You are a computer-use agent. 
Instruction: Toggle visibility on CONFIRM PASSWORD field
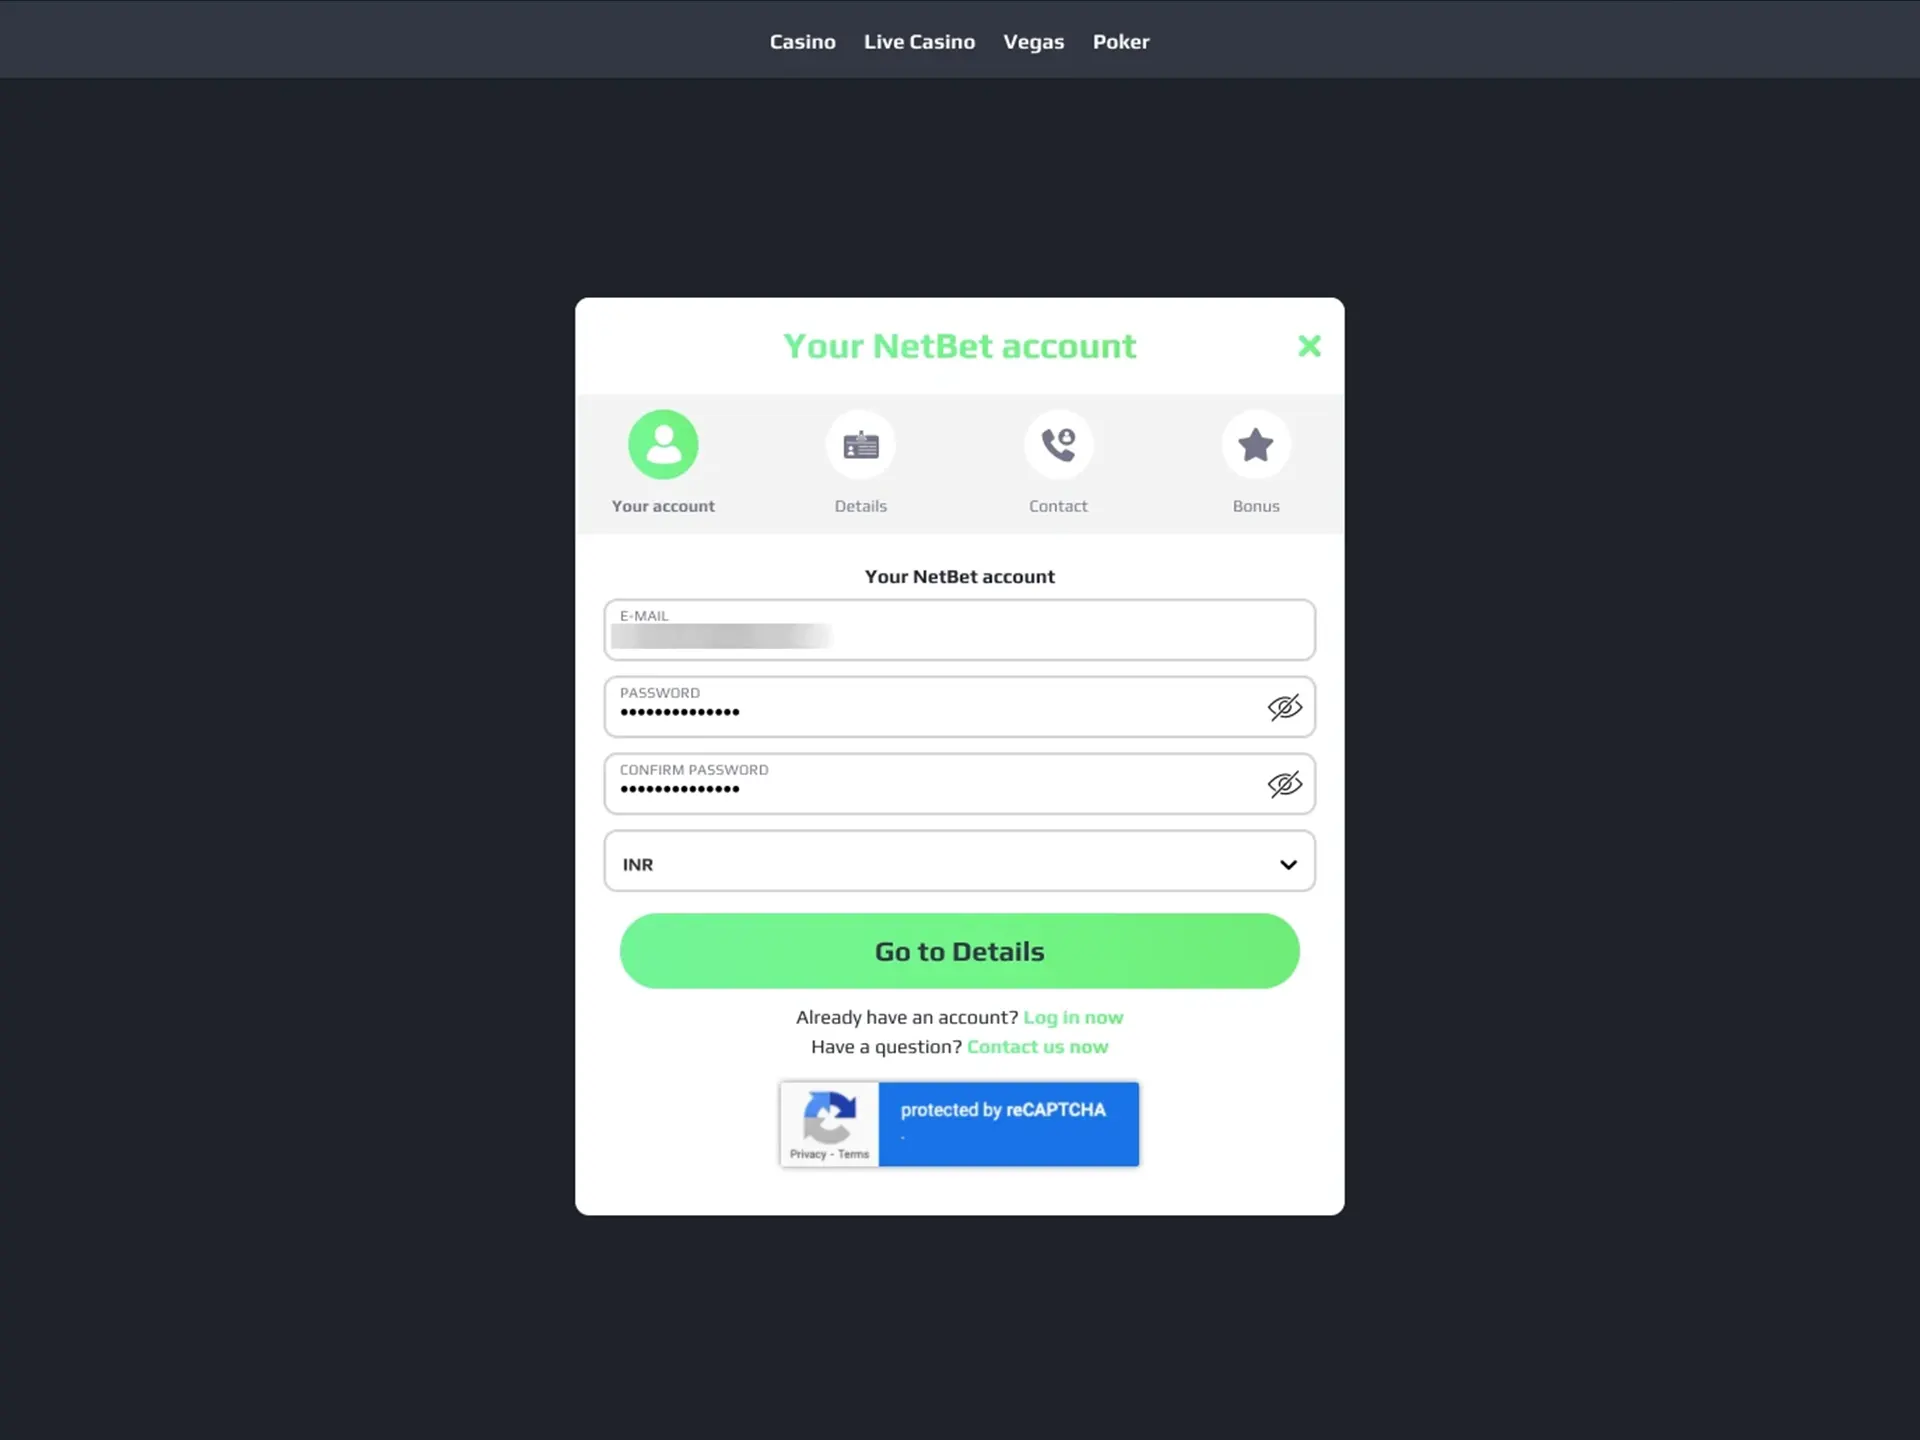click(1284, 784)
